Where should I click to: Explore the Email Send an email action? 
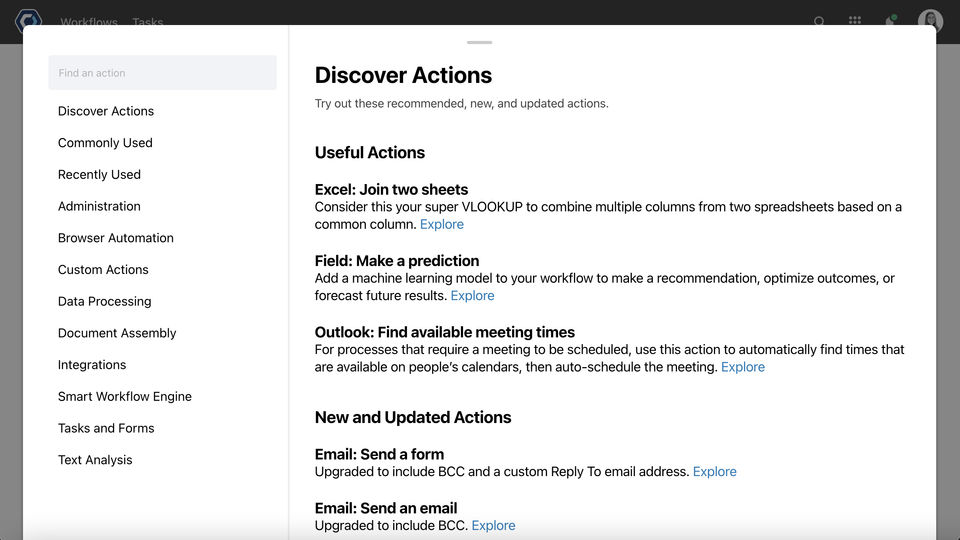494,526
